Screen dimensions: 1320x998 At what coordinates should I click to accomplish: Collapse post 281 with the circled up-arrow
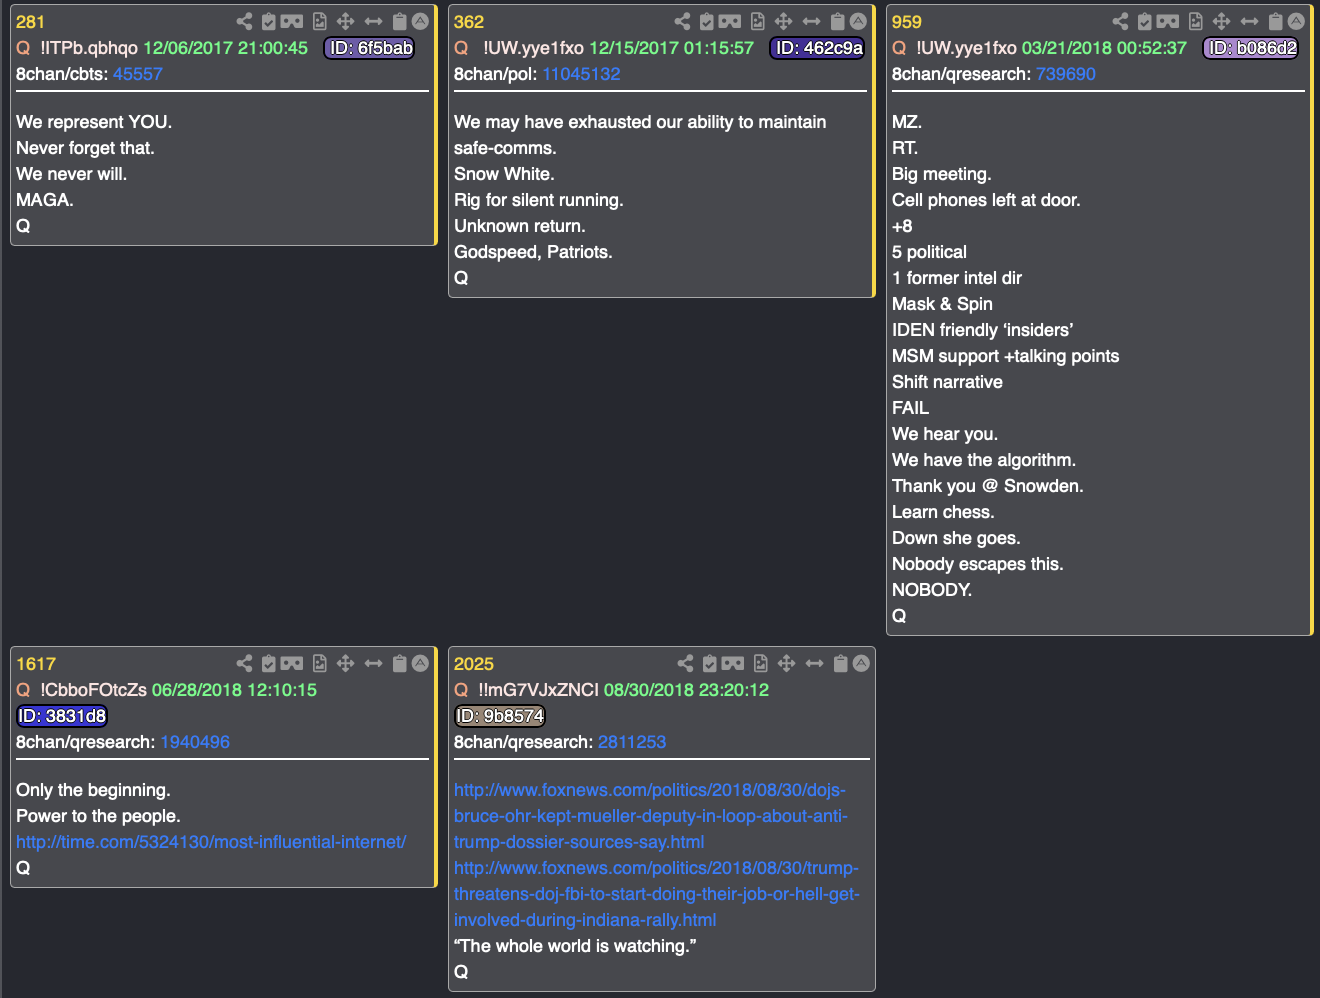(420, 21)
